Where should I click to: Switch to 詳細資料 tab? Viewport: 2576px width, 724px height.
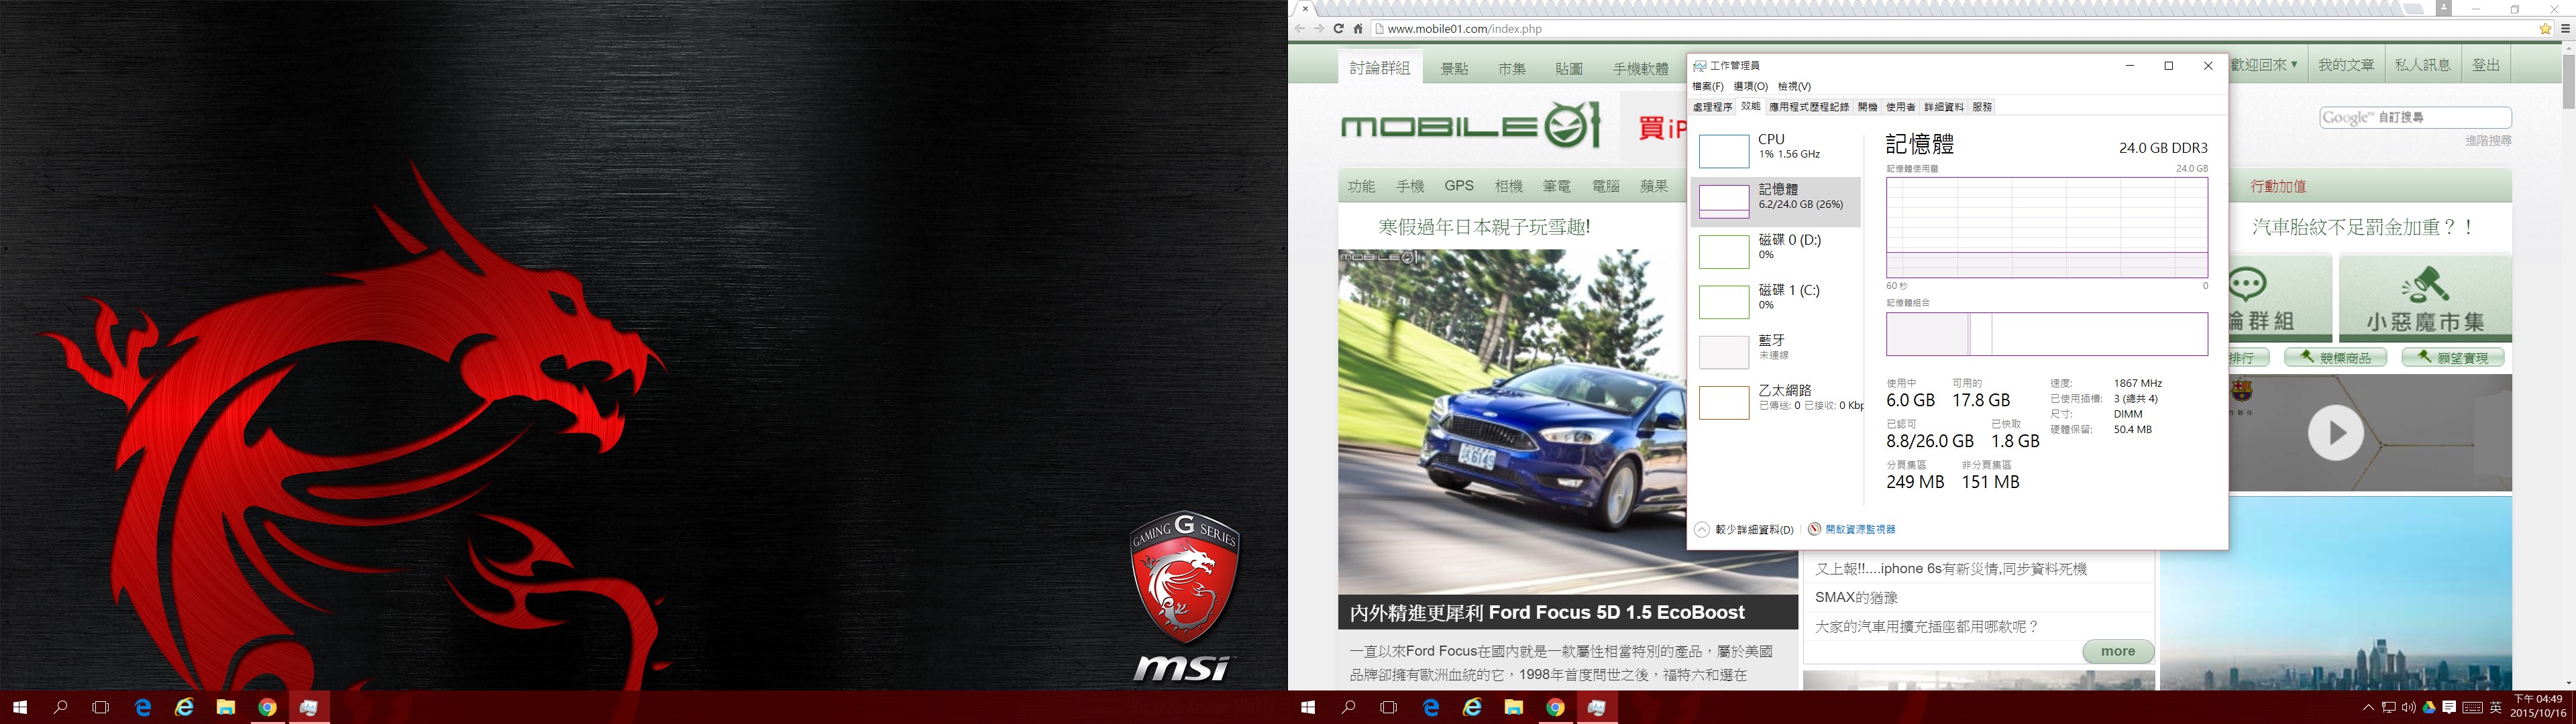[x=1944, y=107]
